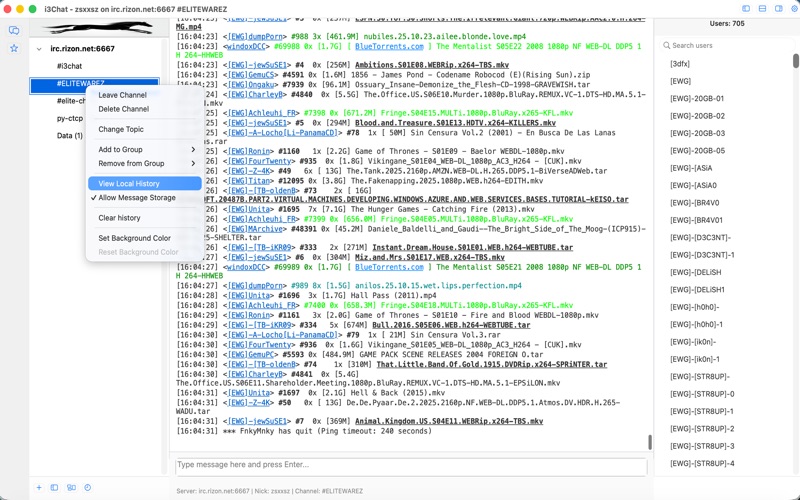Select View Local History menu entry

click(144, 183)
